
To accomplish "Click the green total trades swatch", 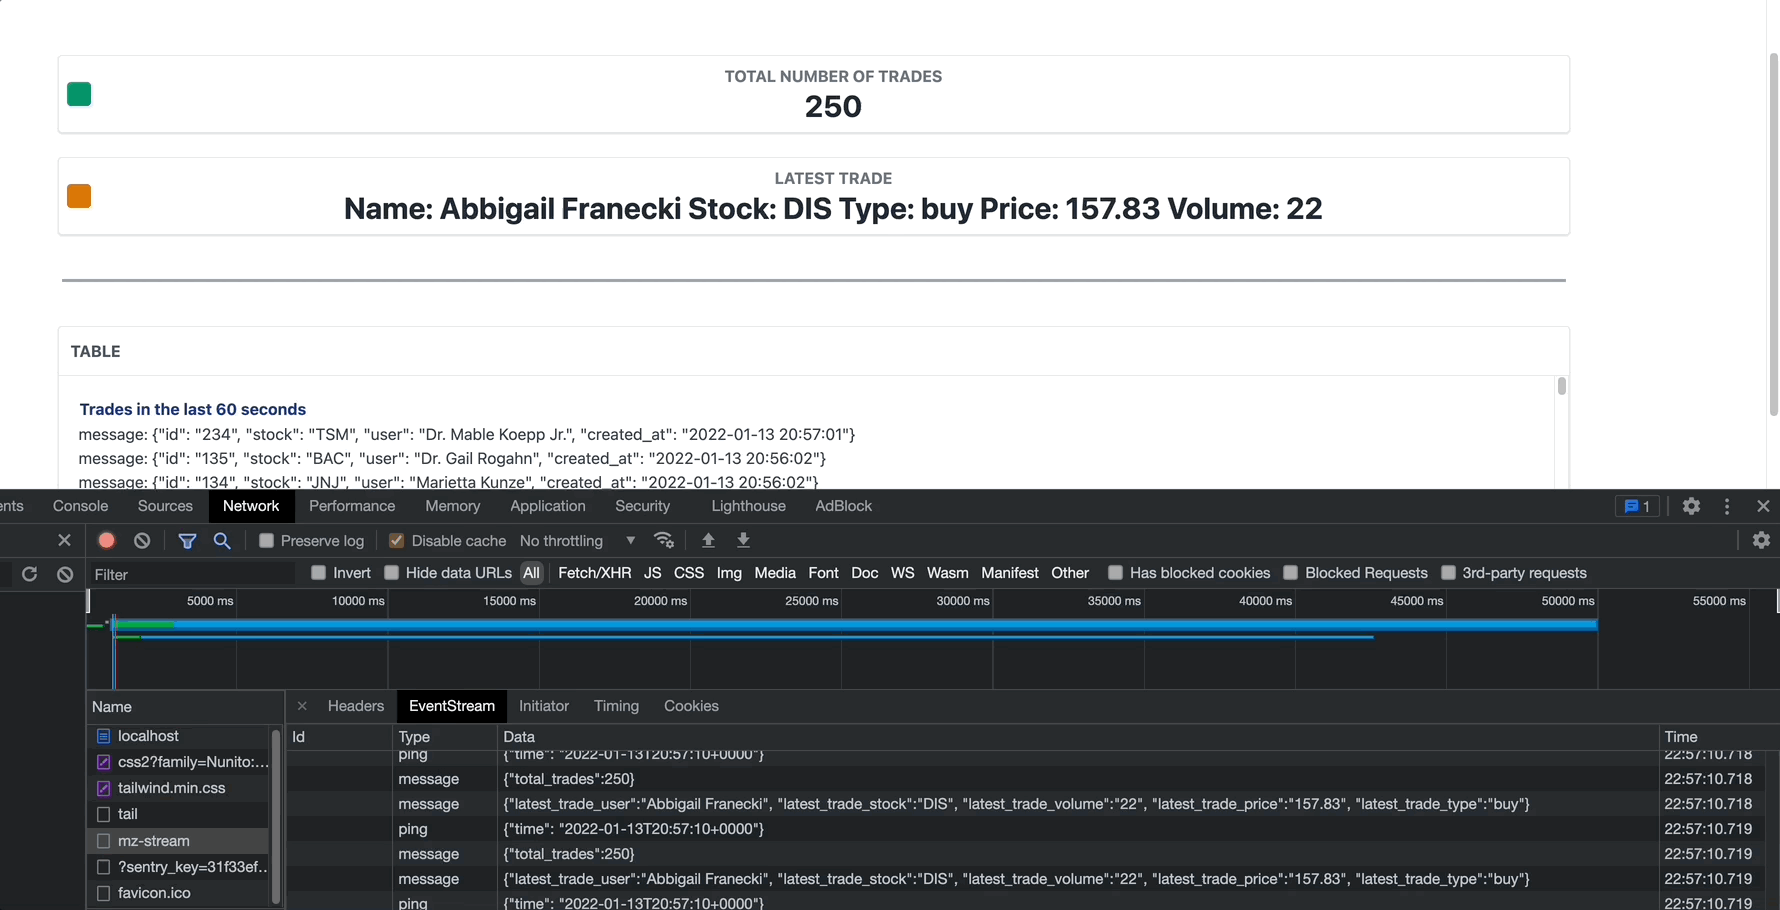I will click(x=79, y=94).
